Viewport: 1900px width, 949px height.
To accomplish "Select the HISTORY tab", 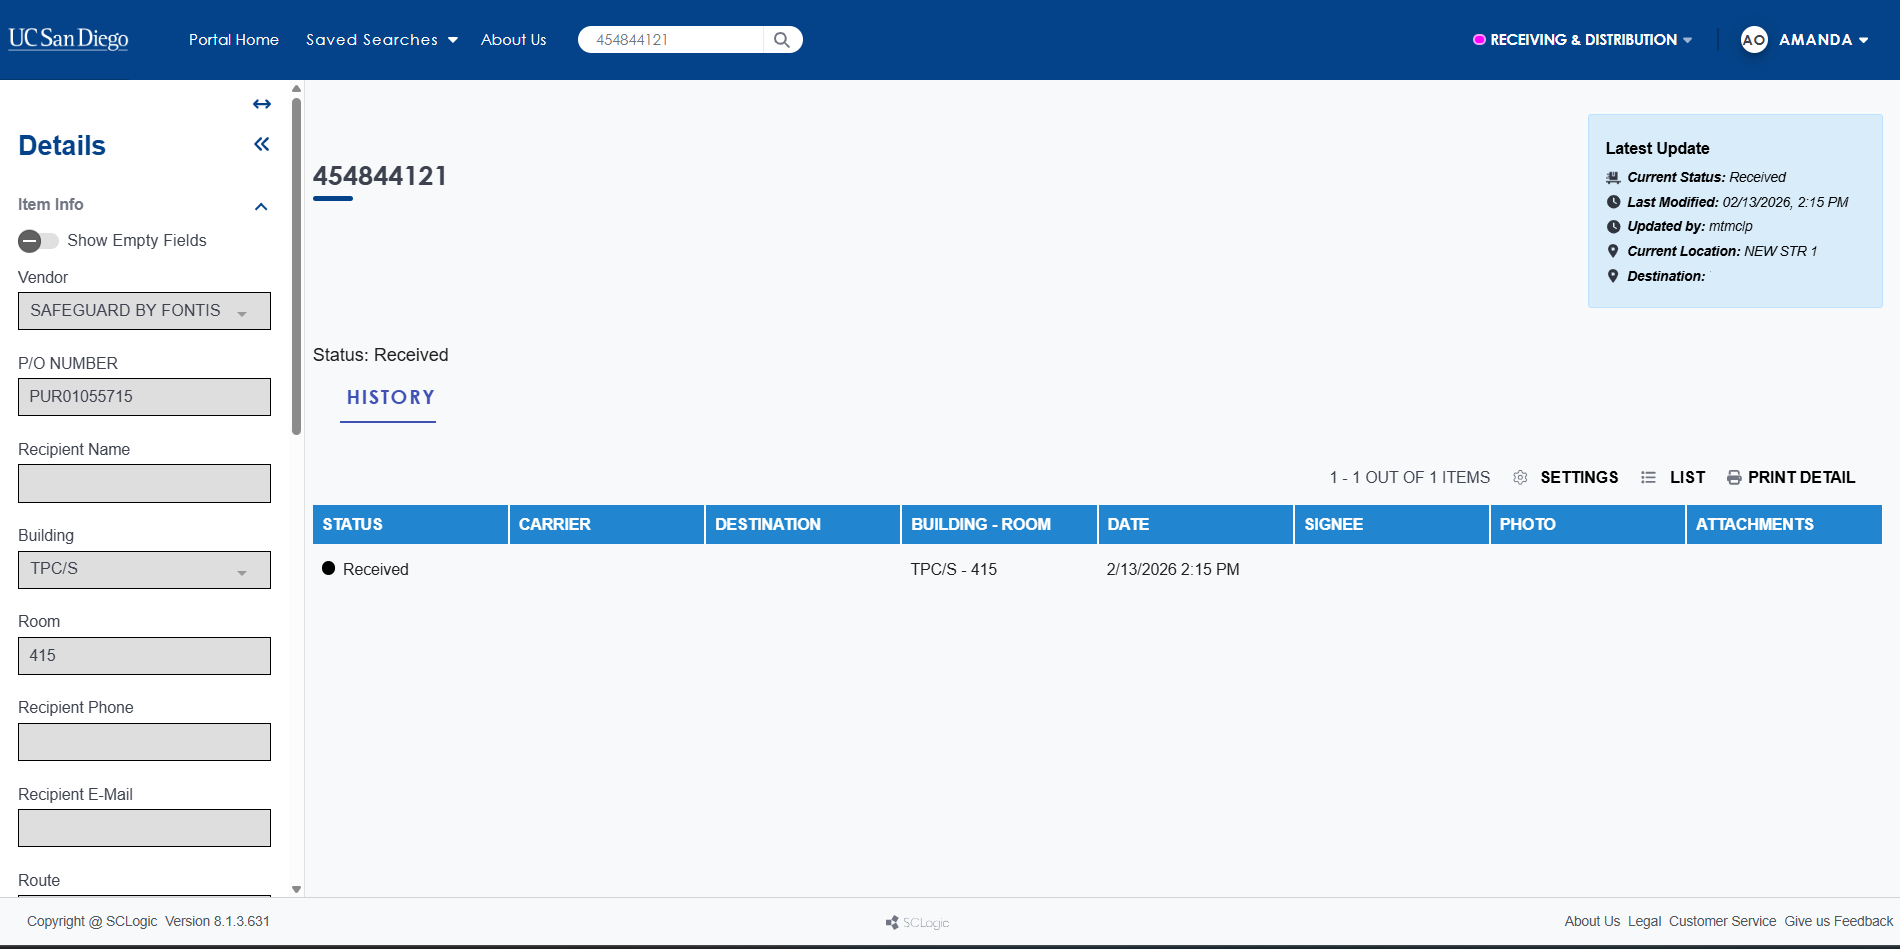I will pyautogui.click(x=389, y=397).
